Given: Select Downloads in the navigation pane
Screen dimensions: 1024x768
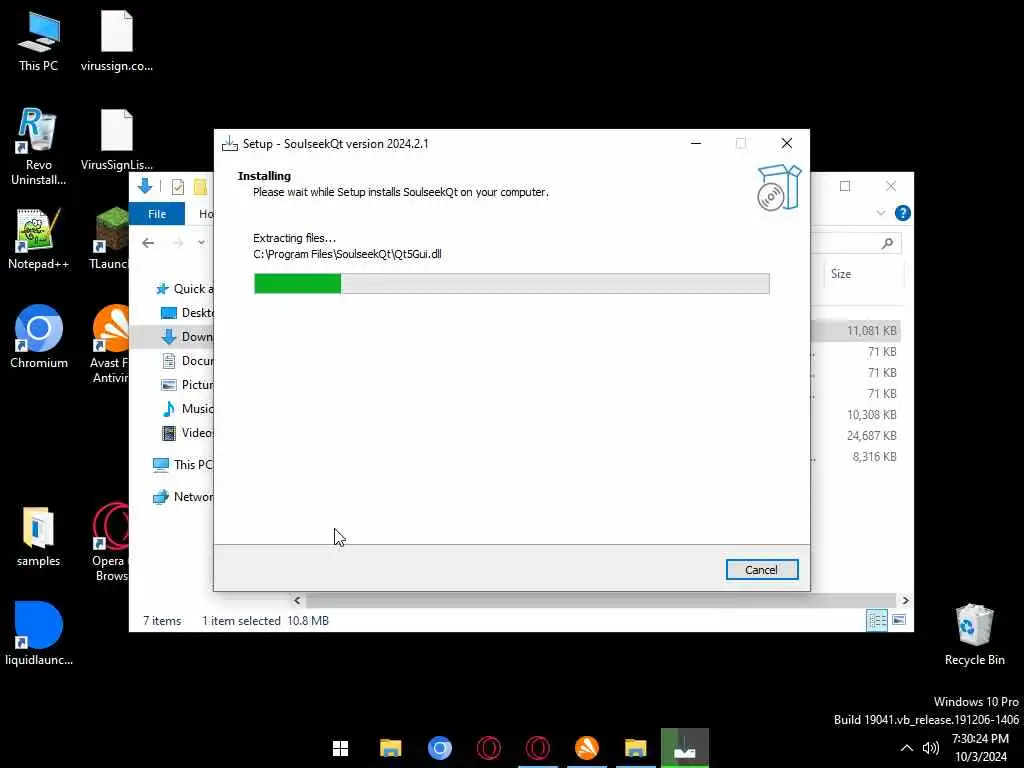Looking at the screenshot, I should tap(187, 336).
